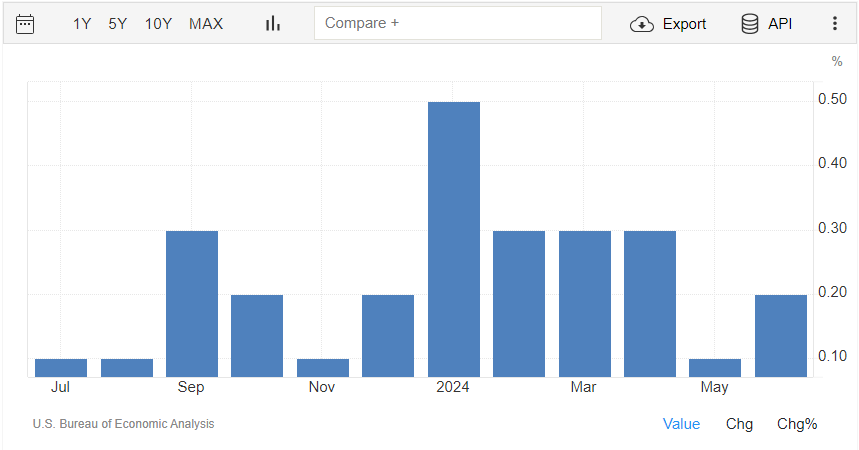Click the API database icon
Screen dimensions: 859x450
pyautogui.click(x=749, y=24)
